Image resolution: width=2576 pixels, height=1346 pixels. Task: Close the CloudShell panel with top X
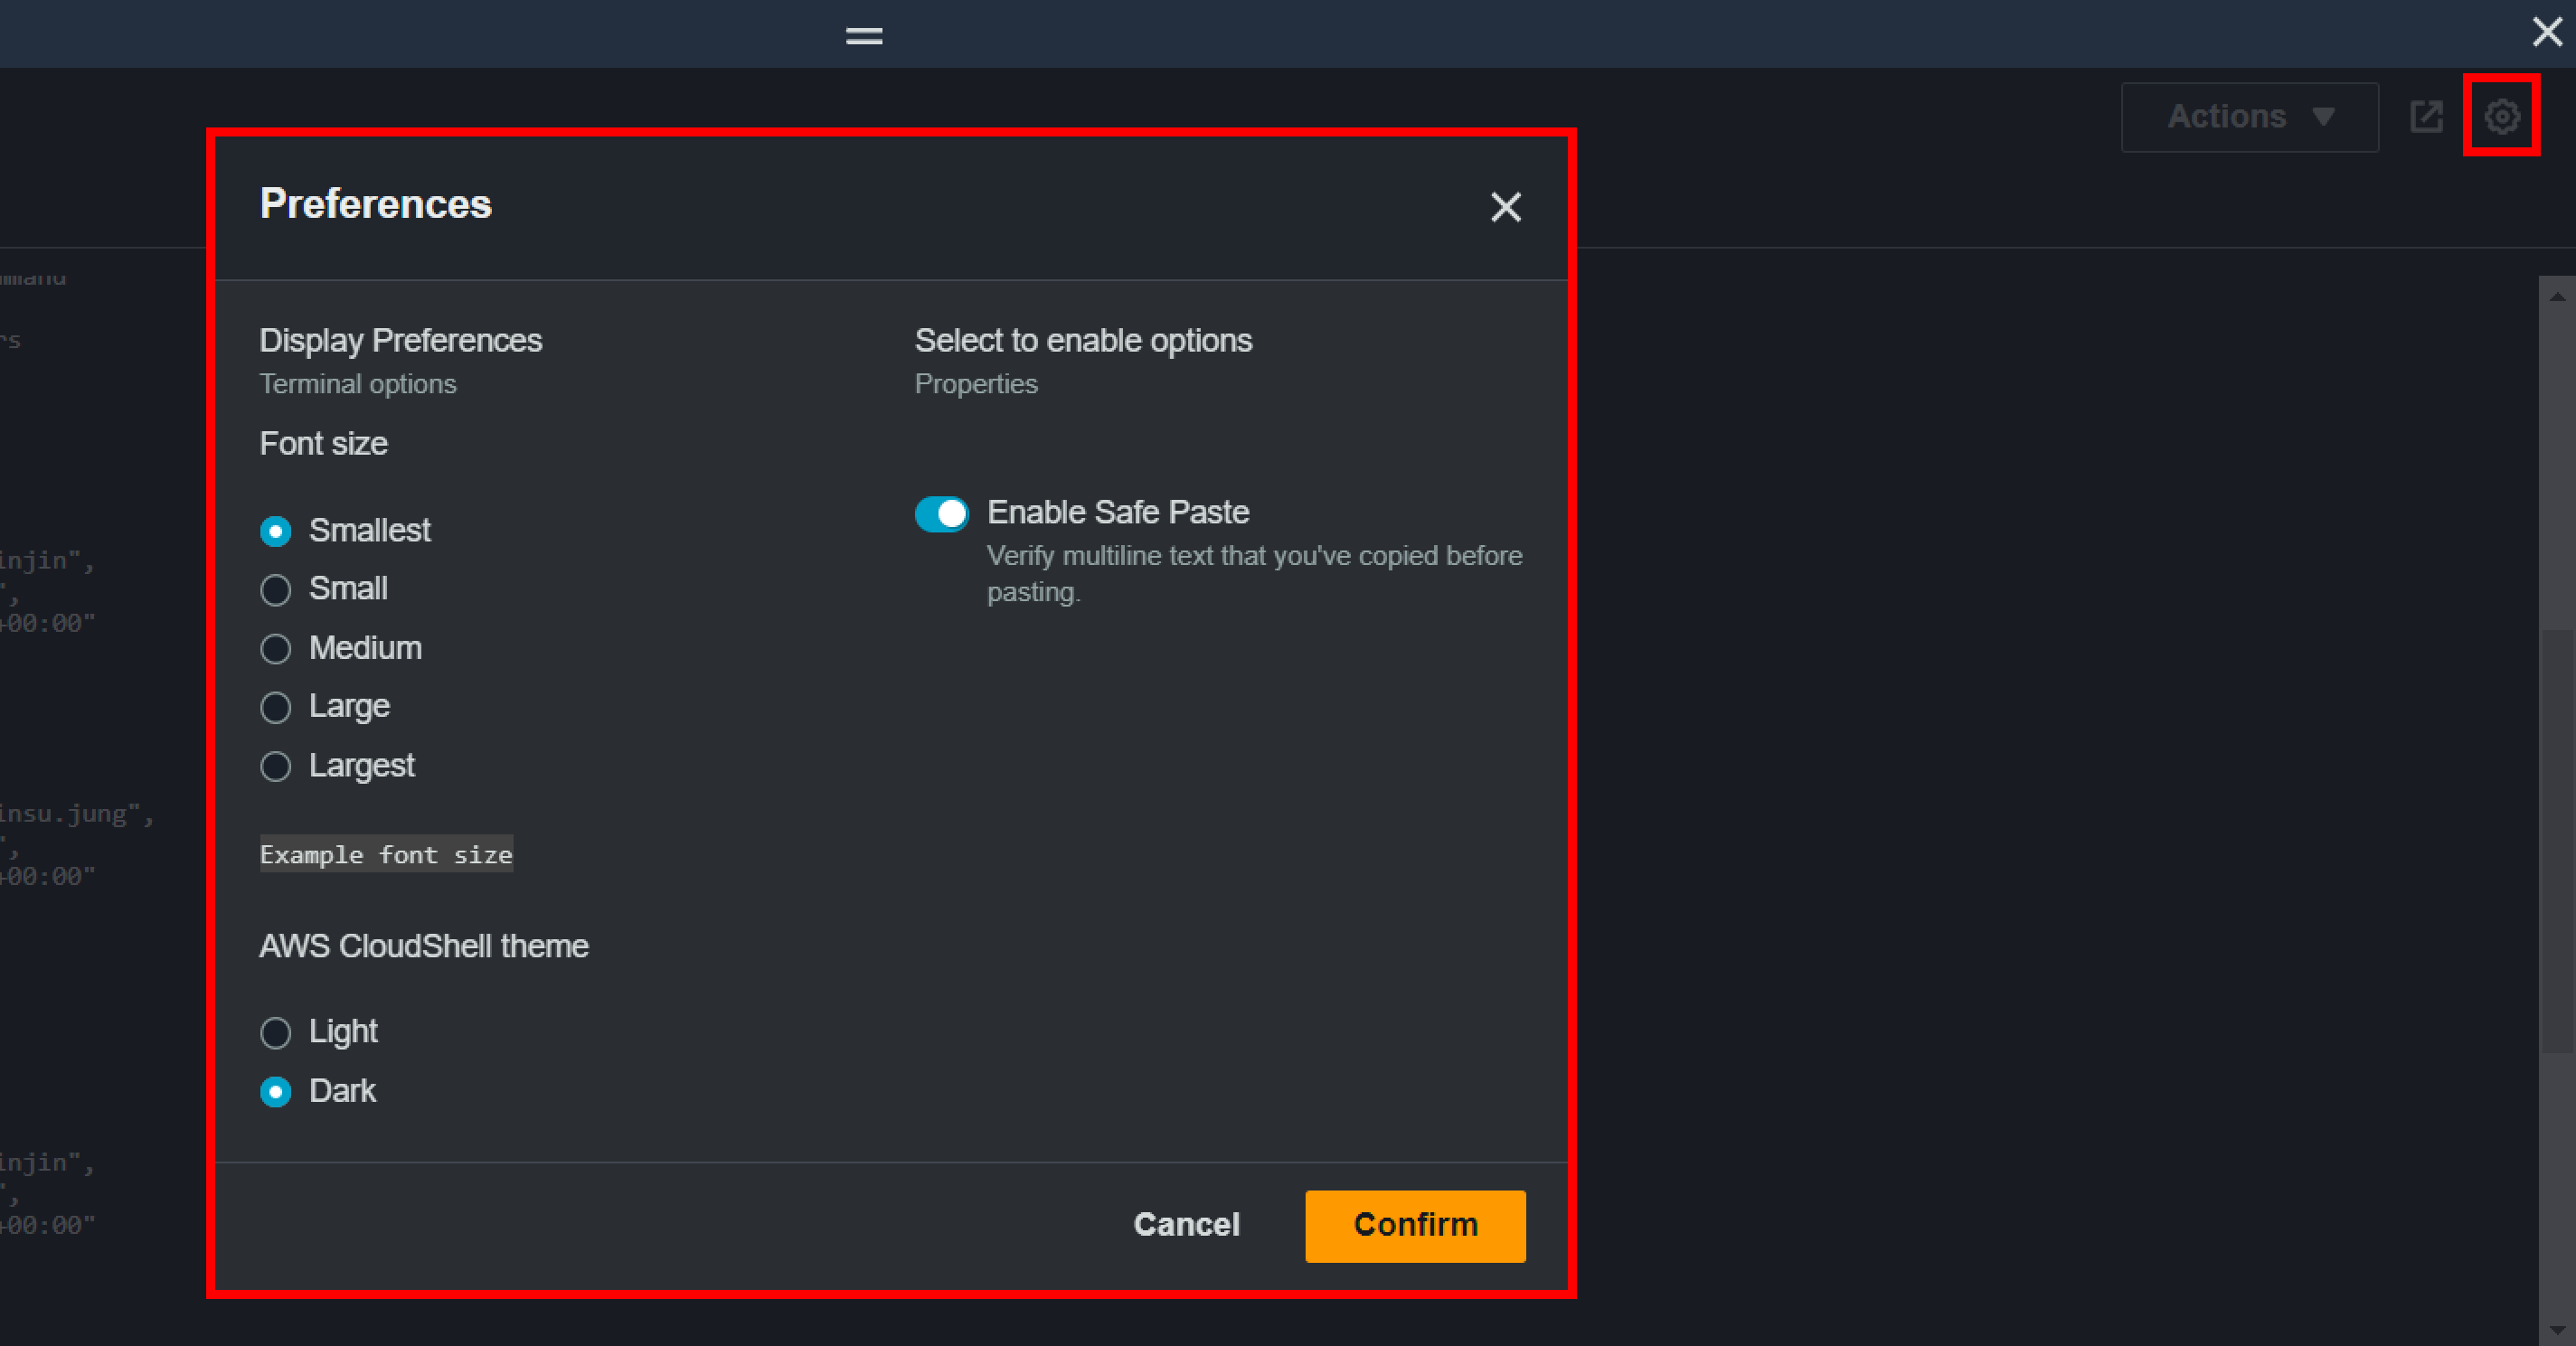click(2546, 32)
